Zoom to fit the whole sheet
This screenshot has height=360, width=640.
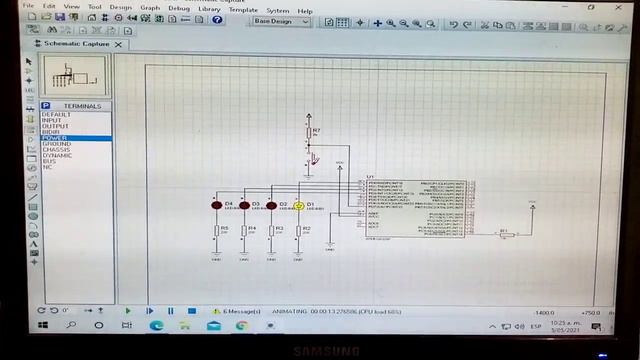(x=417, y=24)
